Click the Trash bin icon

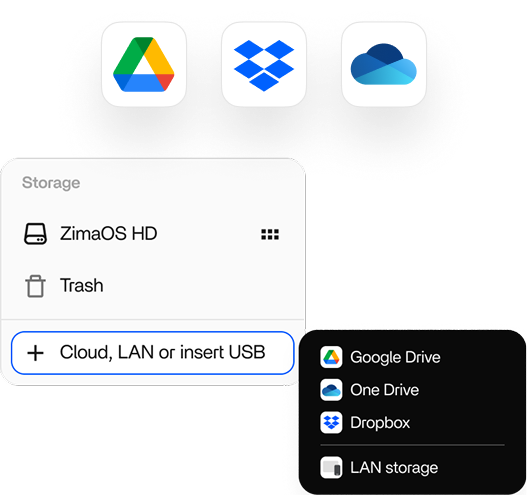[35, 286]
